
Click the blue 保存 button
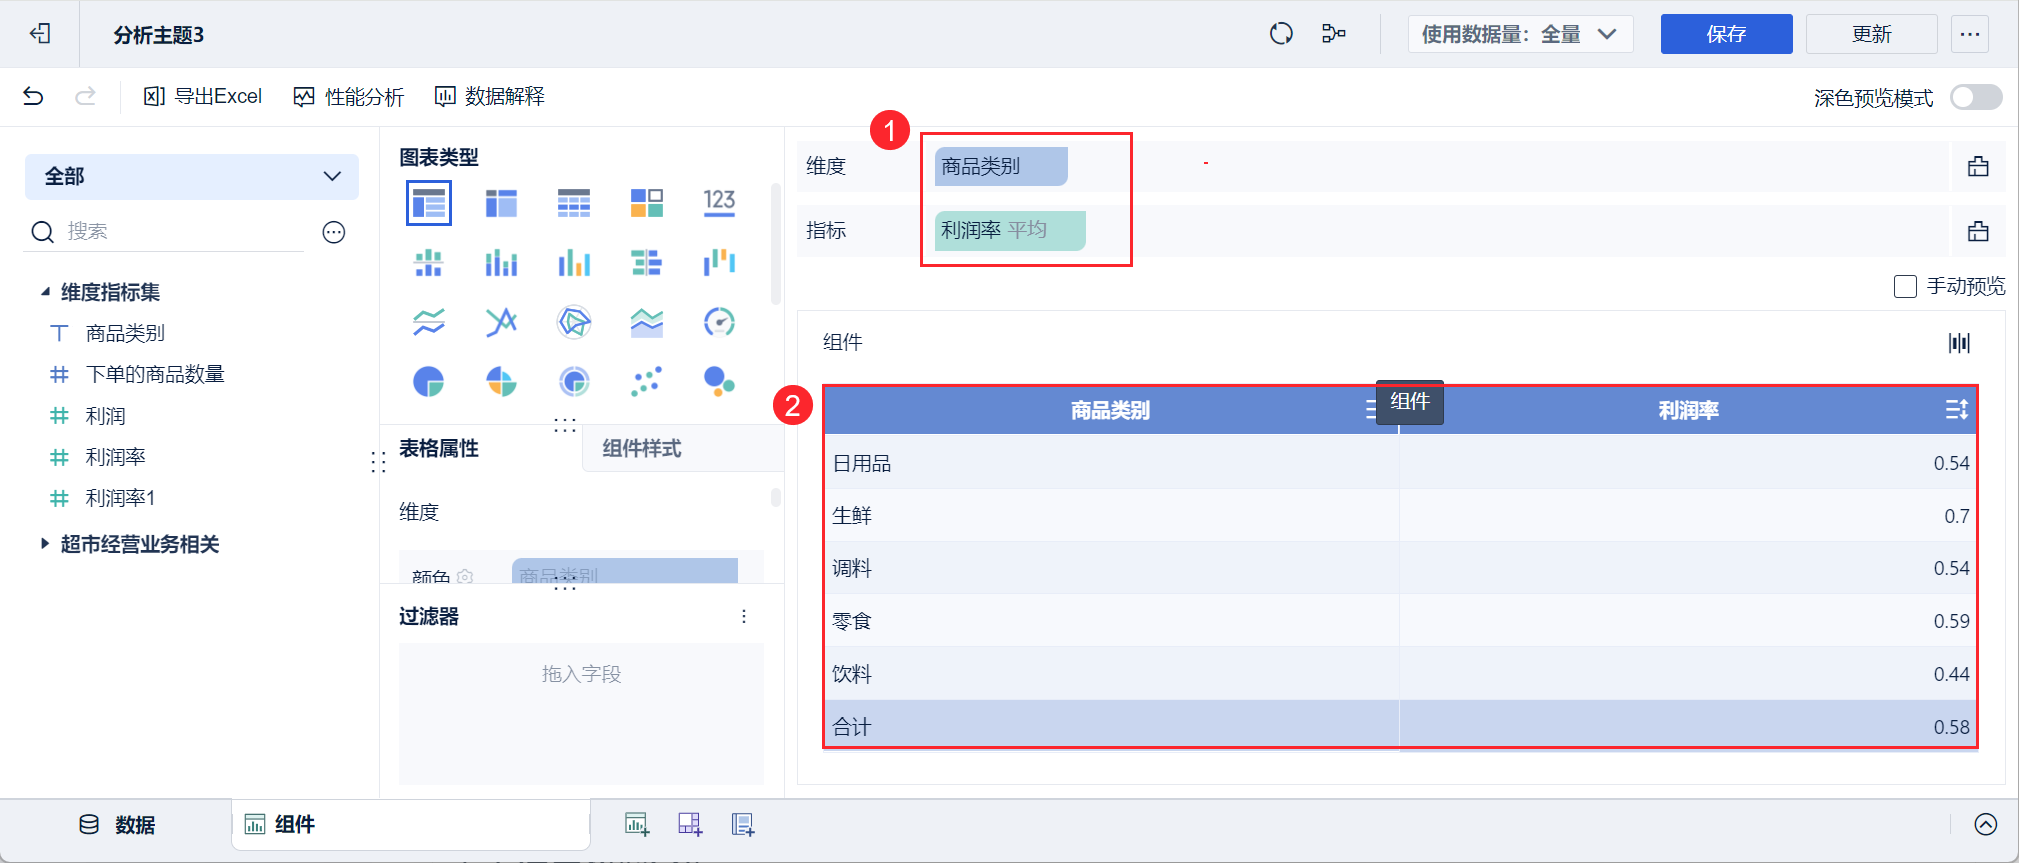[1726, 34]
